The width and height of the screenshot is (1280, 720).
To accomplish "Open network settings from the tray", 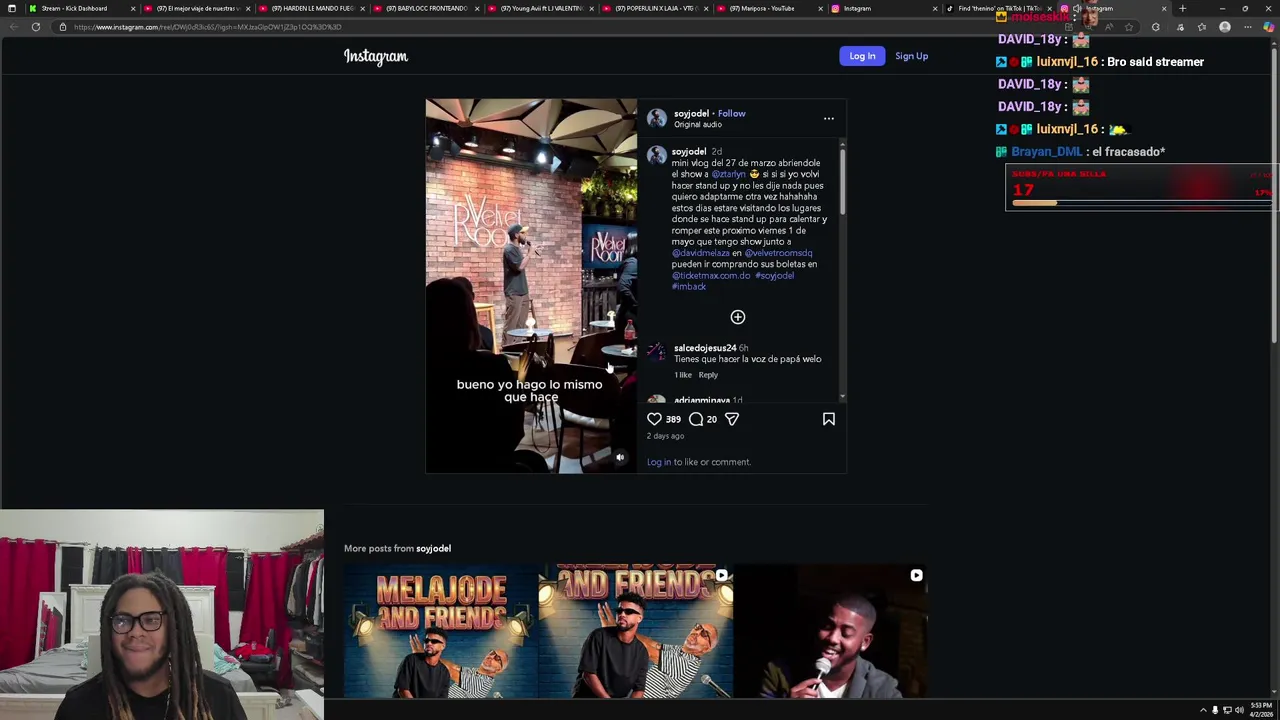I will [1227, 710].
